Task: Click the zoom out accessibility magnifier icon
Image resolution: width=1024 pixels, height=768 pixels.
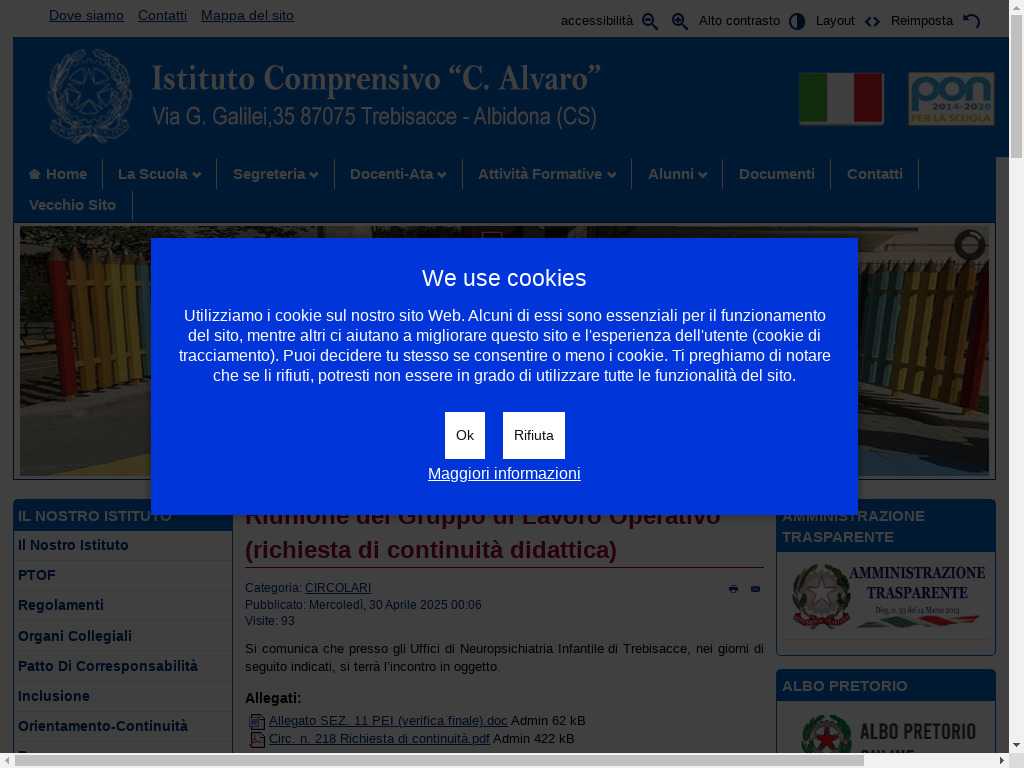Action: pyautogui.click(x=649, y=22)
